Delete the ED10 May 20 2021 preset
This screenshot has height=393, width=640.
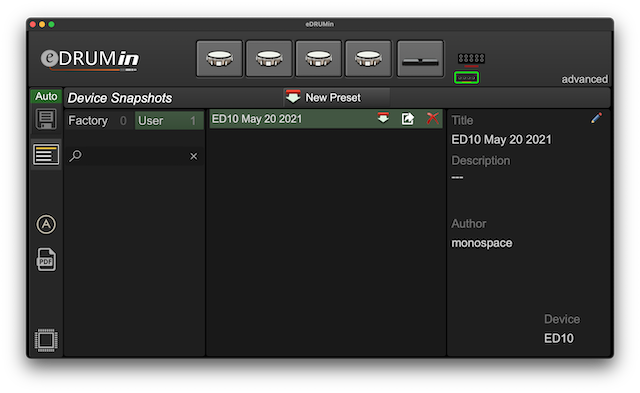tap(433, 118)
